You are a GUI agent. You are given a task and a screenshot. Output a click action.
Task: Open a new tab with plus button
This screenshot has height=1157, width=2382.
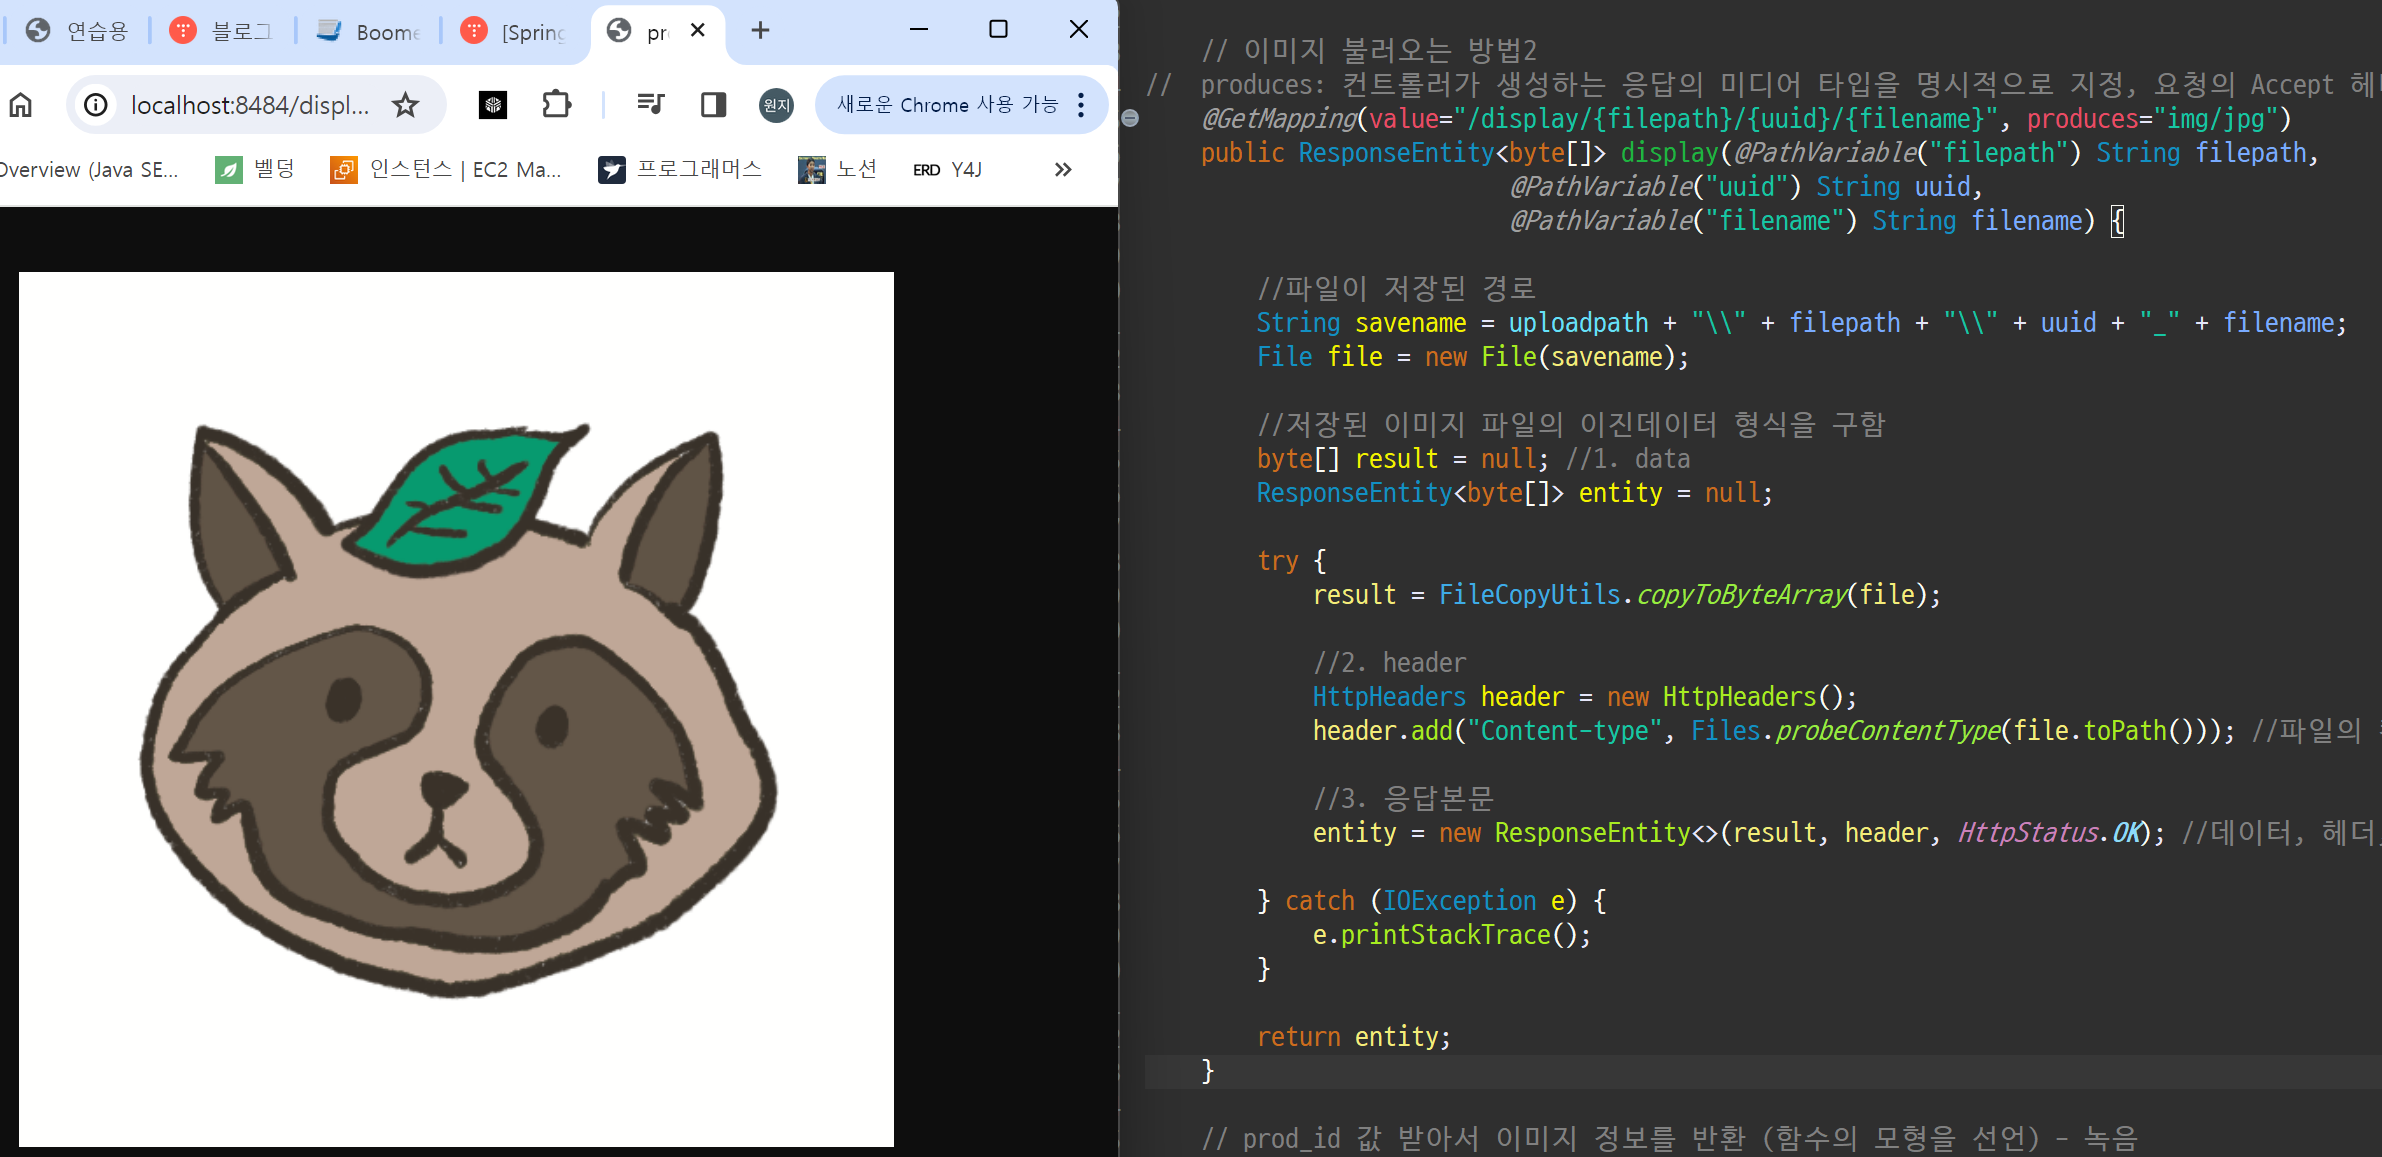760,31
